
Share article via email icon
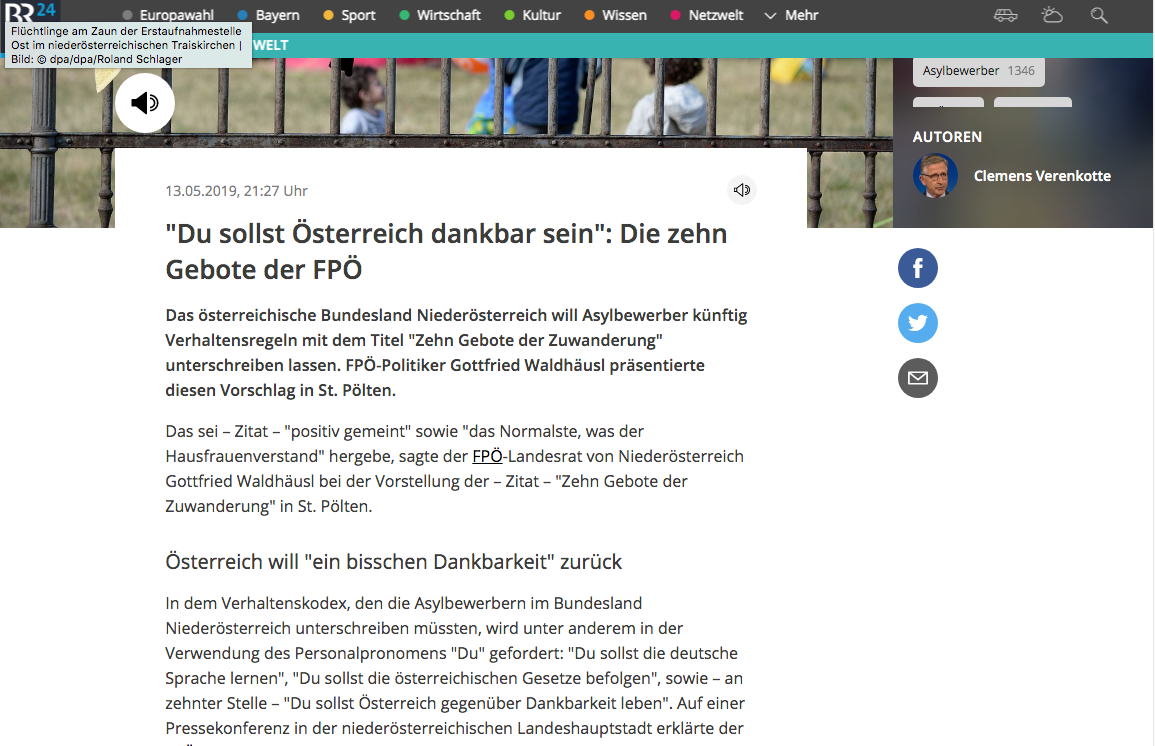click(917, 378)
